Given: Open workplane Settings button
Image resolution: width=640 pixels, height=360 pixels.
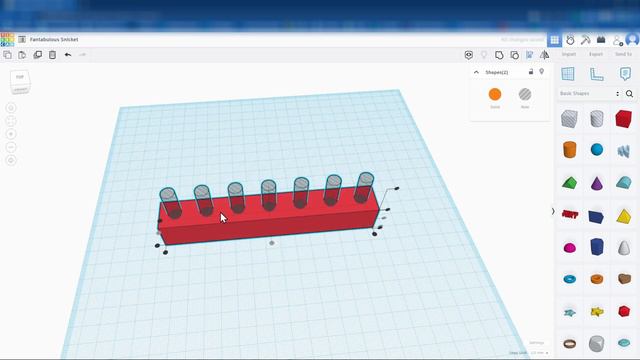Looking at the screenshot, I should (x=537, y=343).
